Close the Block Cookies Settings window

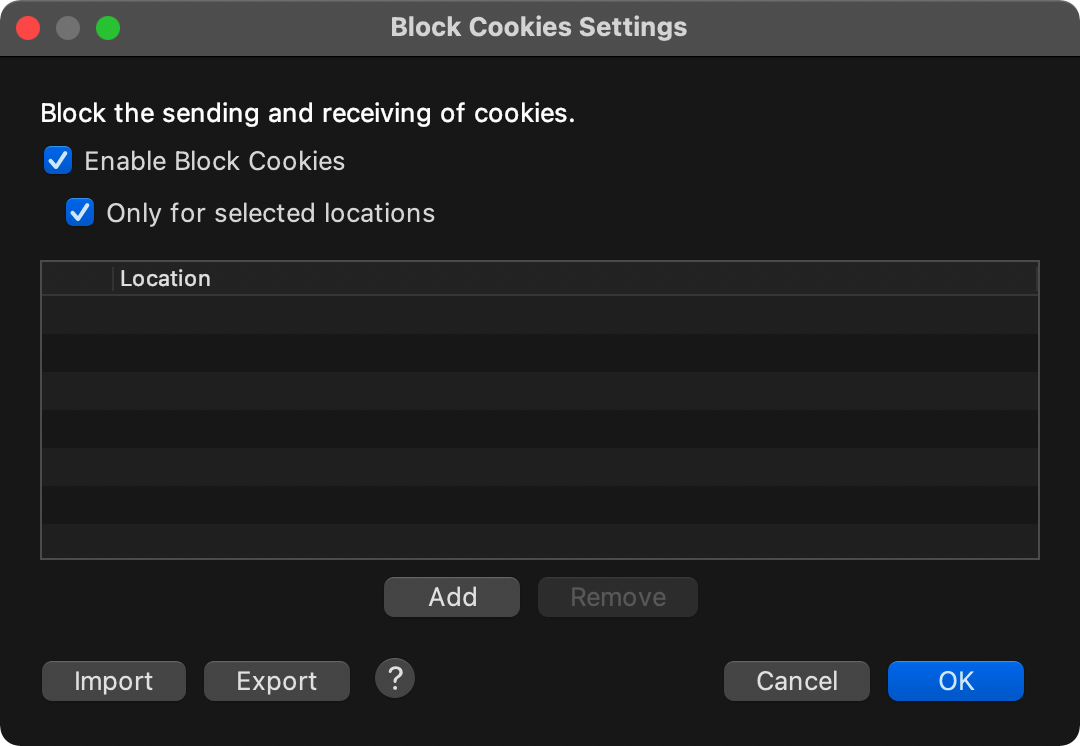28,28
